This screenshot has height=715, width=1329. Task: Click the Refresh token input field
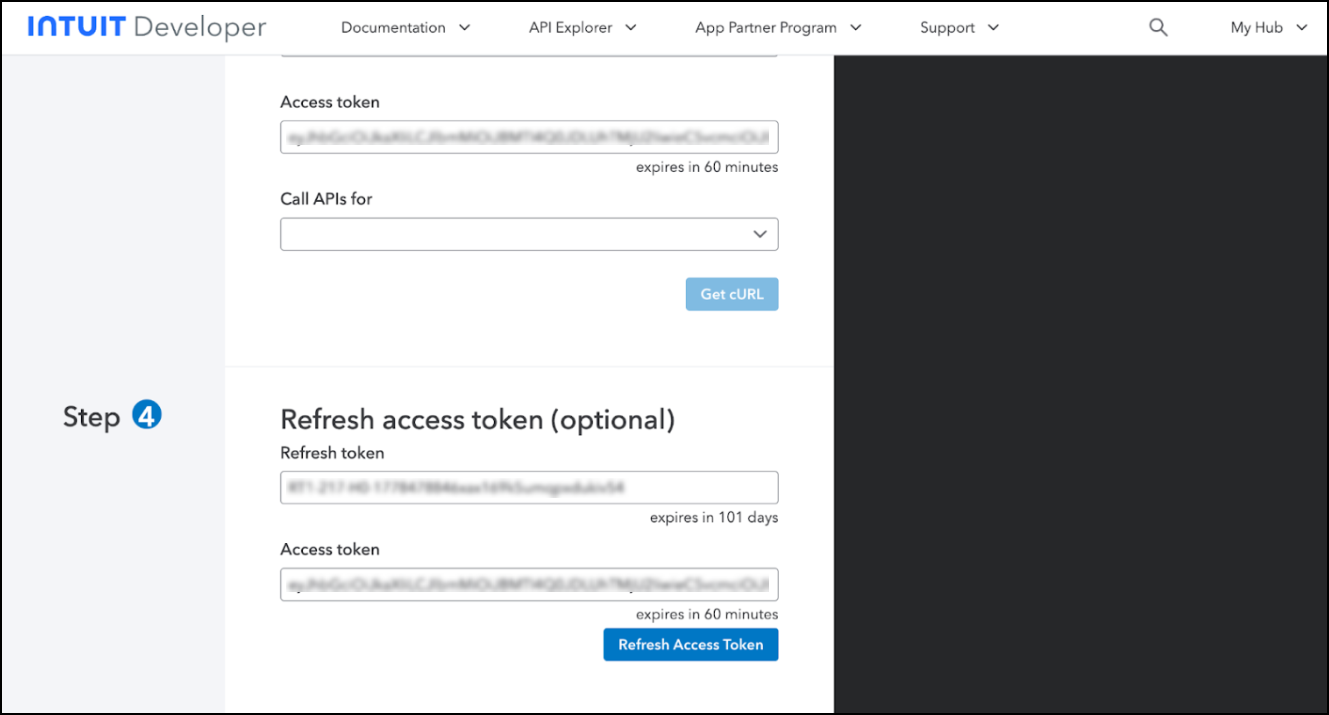click(529, 488)
